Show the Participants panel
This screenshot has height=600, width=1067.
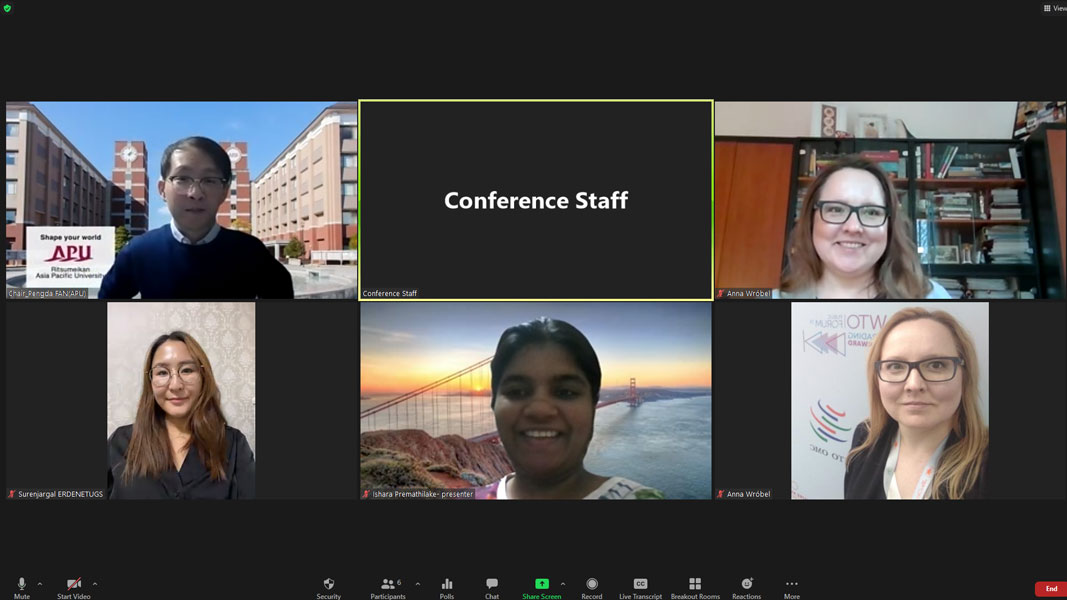pos(387,585)
